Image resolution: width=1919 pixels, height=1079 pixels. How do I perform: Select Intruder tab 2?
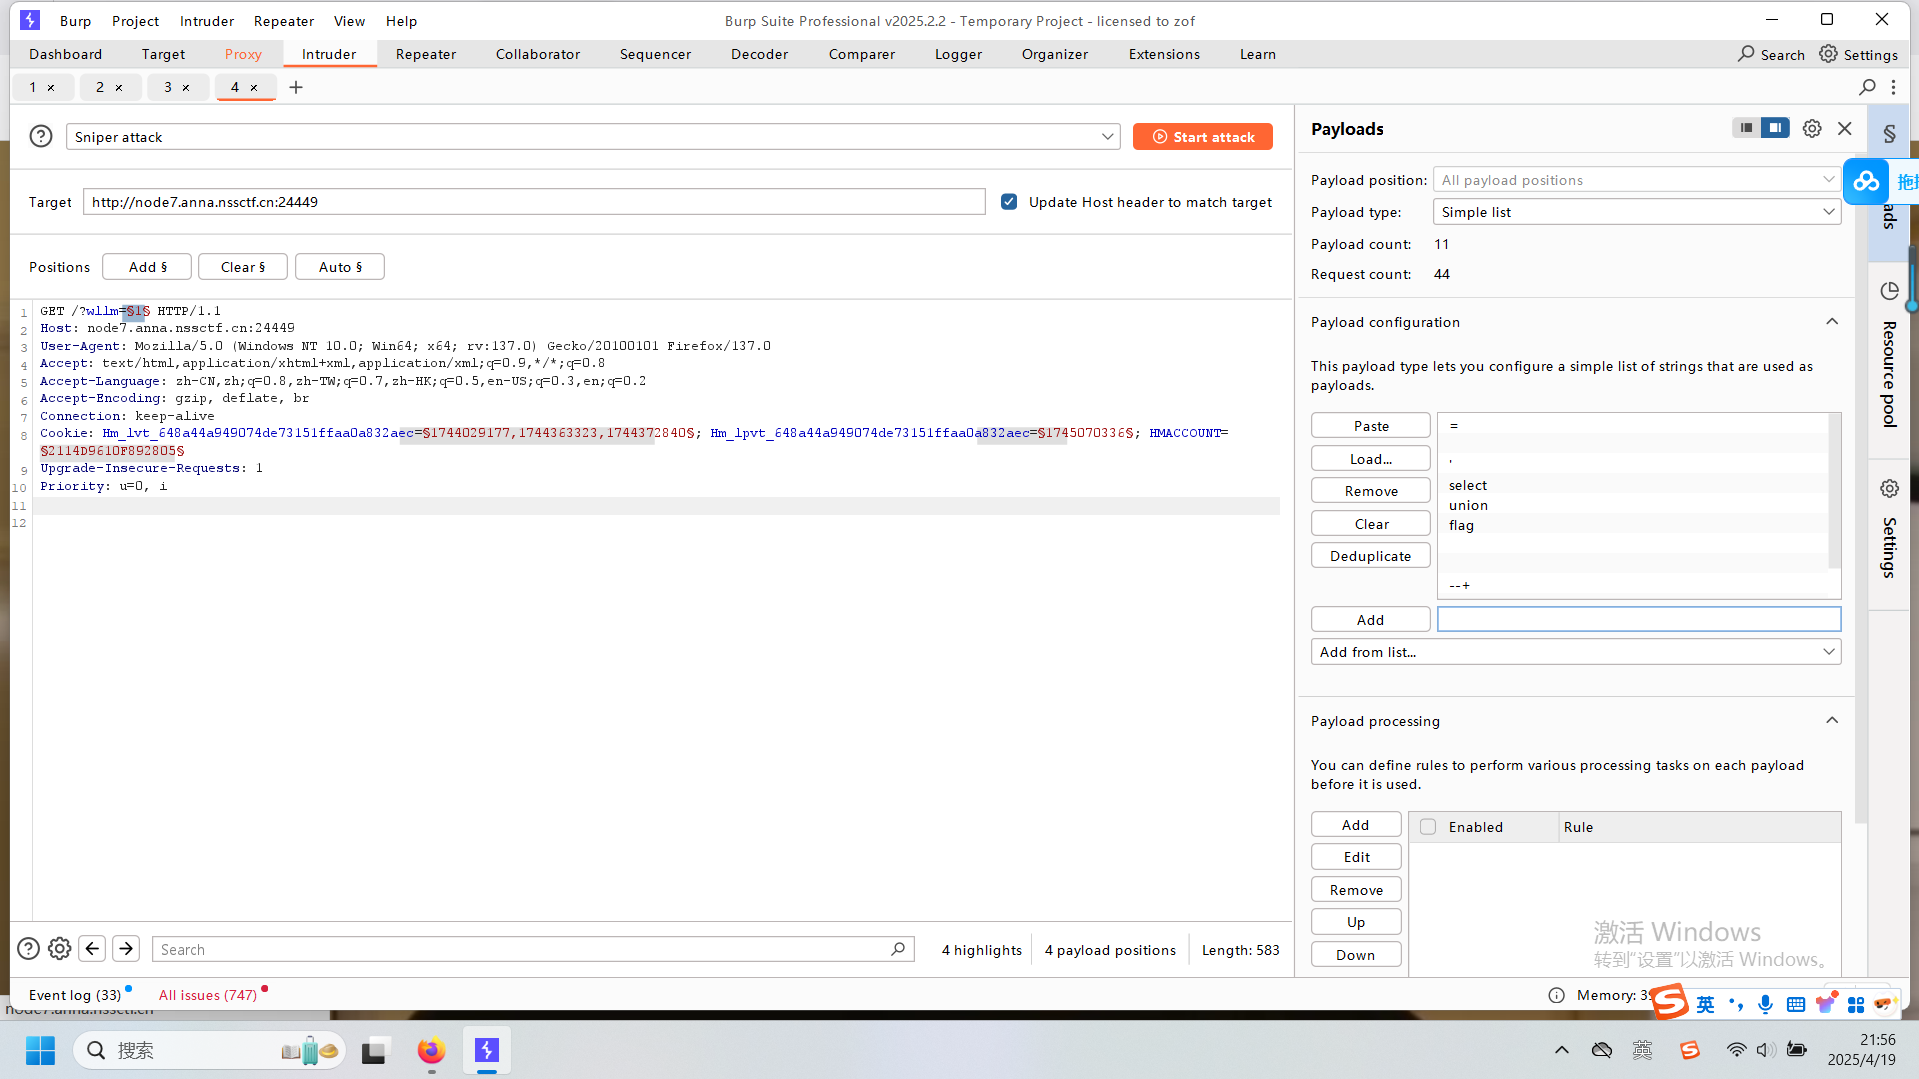coord(100,87)
